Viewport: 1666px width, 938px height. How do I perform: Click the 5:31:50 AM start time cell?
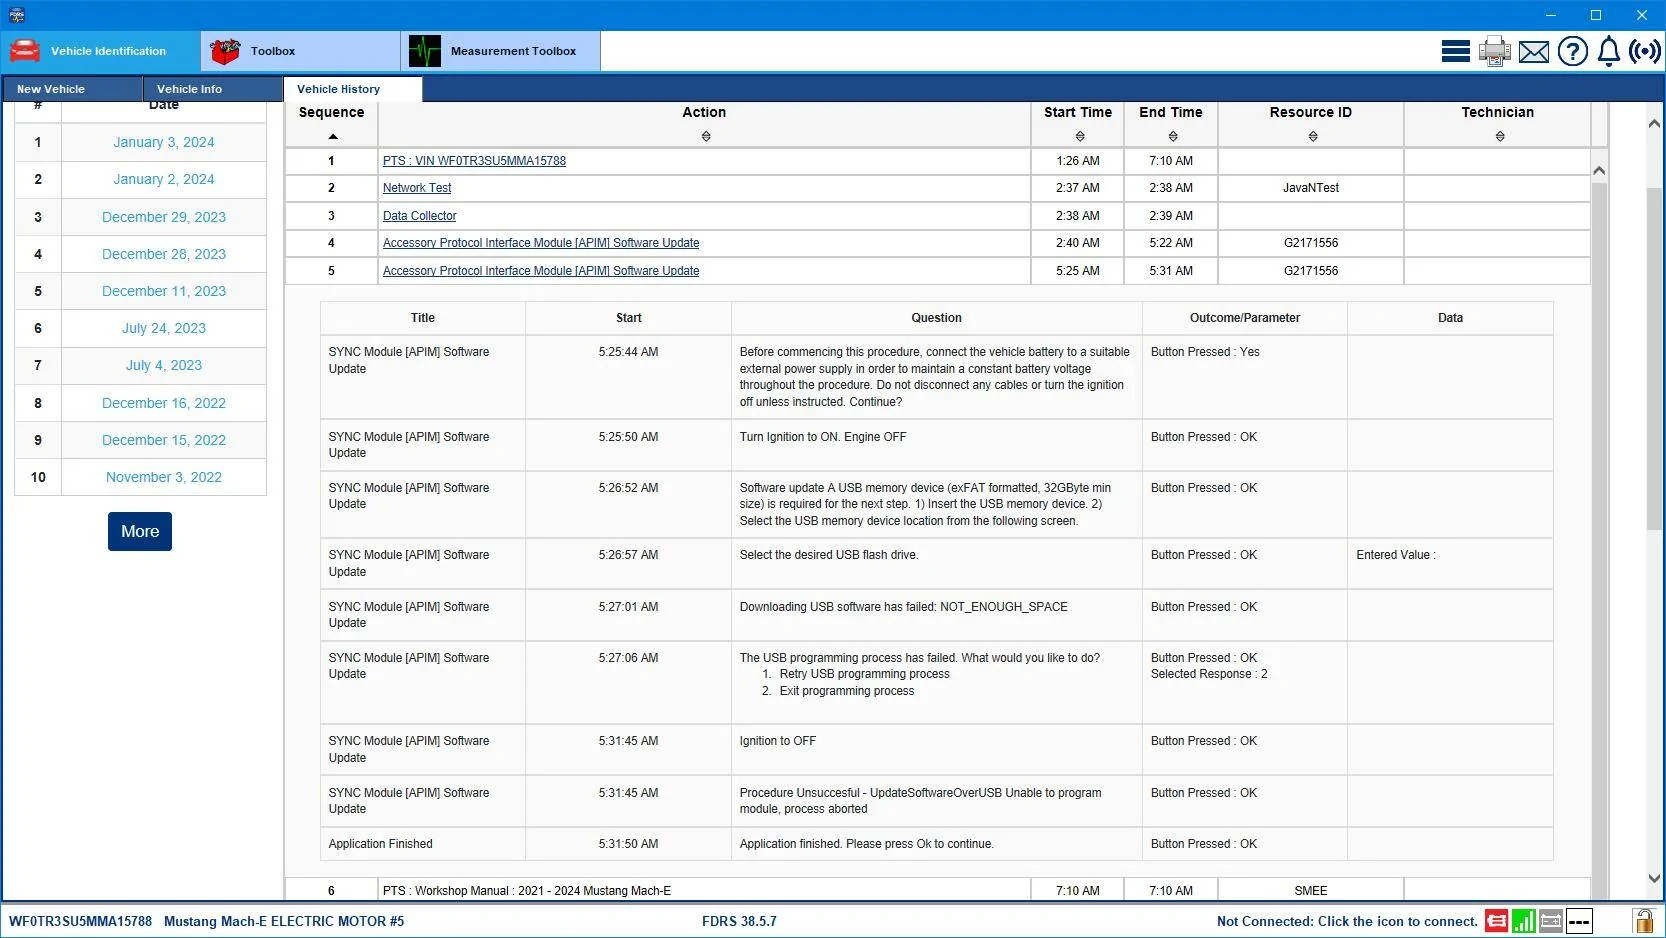pos(628,844)
